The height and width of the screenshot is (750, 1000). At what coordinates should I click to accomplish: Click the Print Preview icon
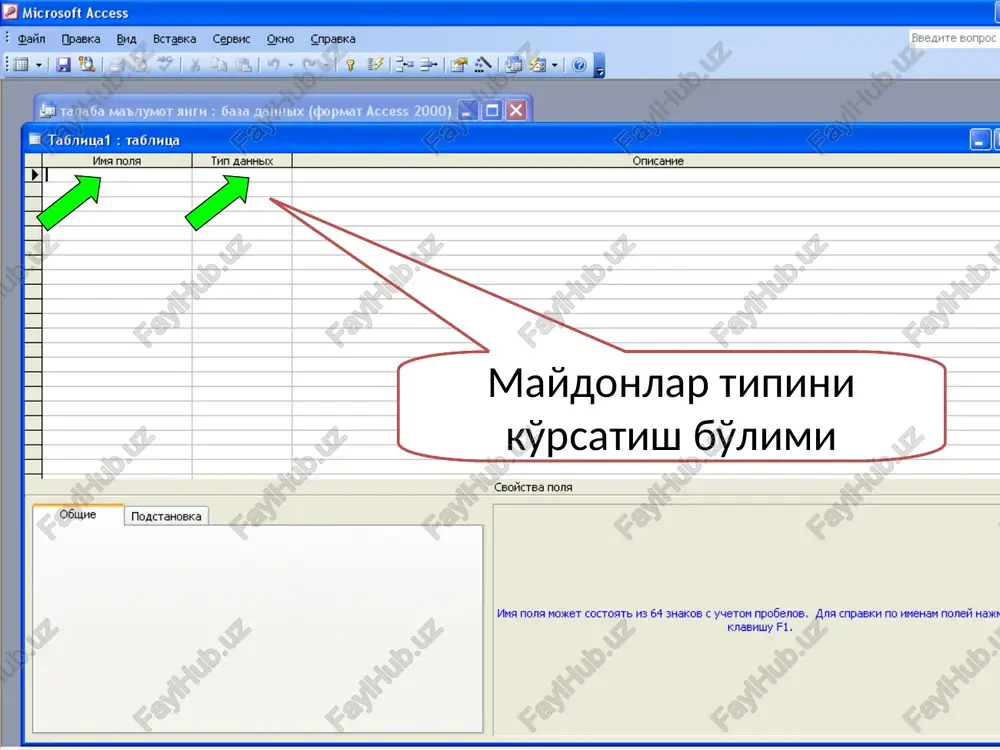[141, 64]
